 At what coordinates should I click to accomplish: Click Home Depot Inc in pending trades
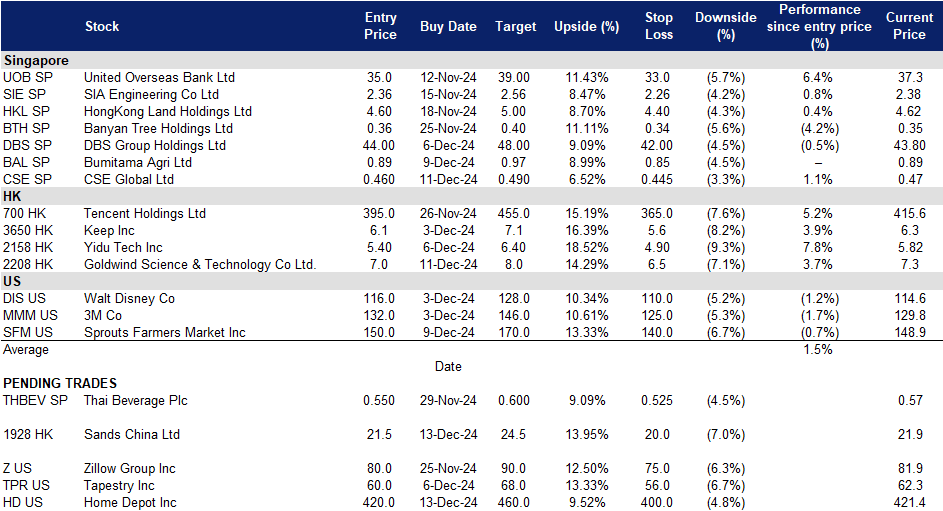[130, 502]
